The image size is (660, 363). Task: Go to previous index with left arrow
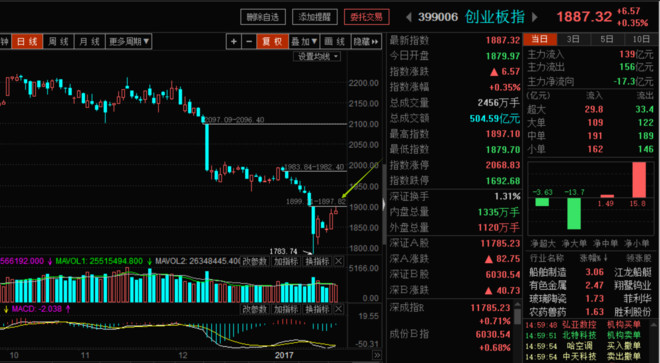click(x=408, y=17)
